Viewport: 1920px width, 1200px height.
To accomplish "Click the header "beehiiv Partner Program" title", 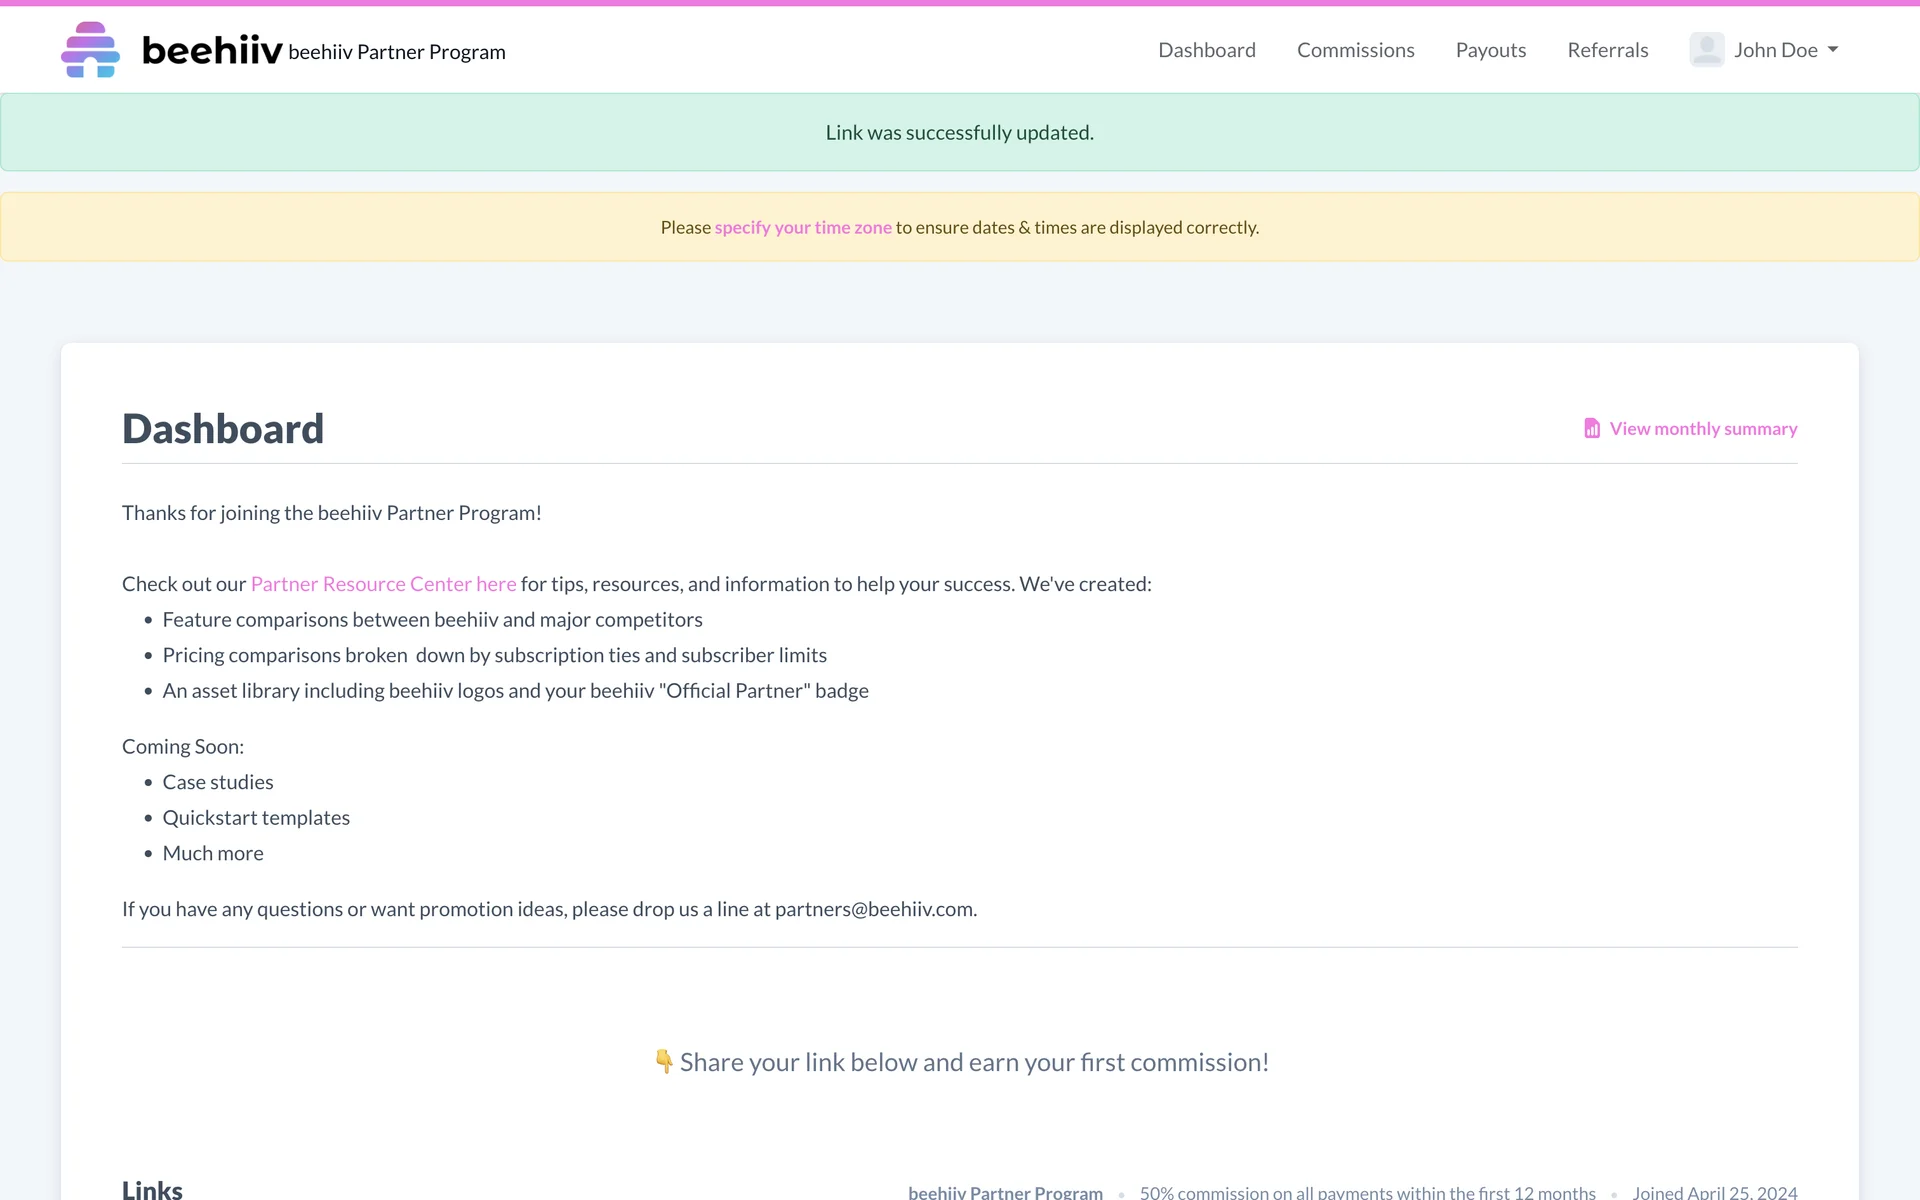I will [397, 52].
